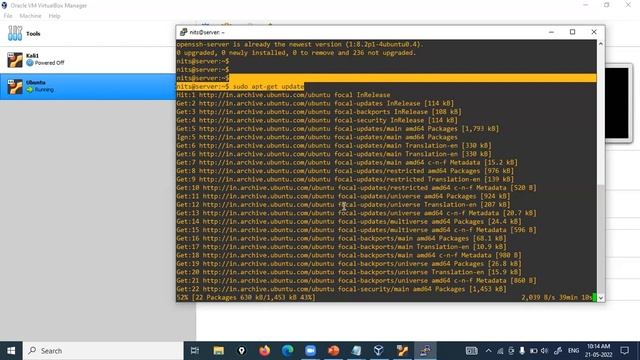Launch Firefox from the taskbar

pos(264,351)
